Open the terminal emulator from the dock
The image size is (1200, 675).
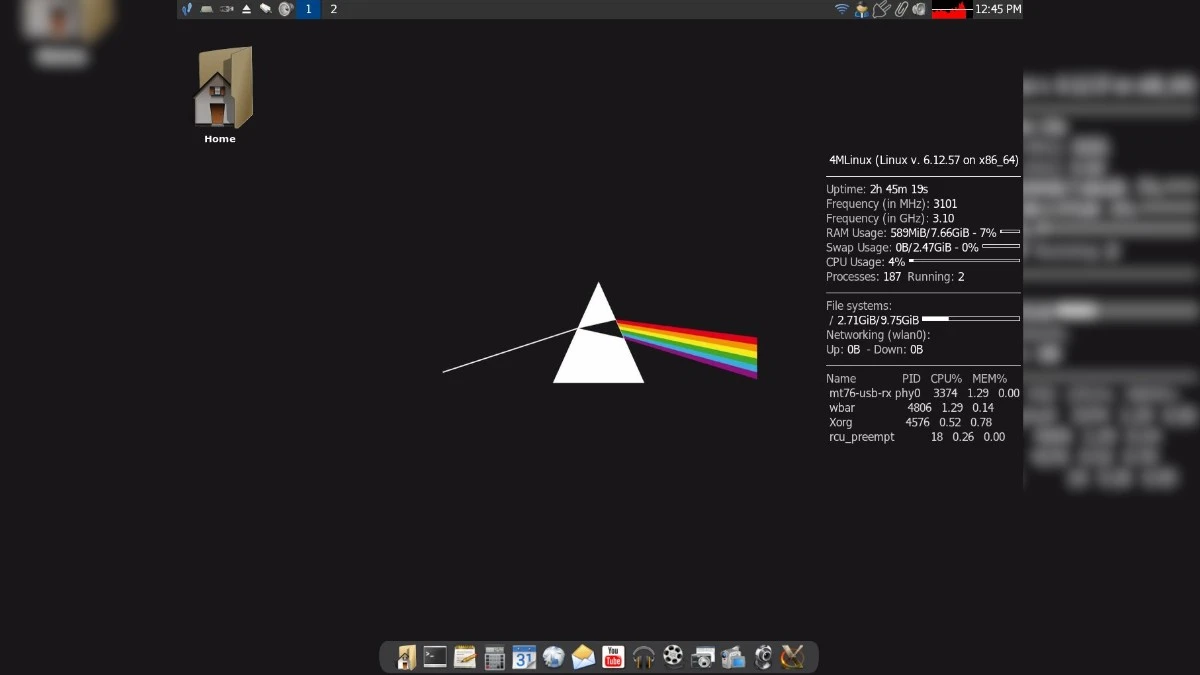click(434, 657)
